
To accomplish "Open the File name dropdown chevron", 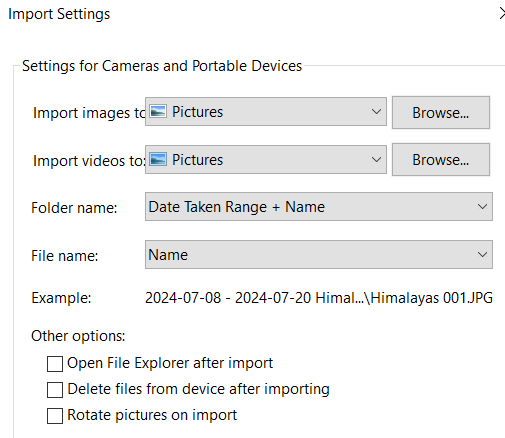I will coord(482,255).
